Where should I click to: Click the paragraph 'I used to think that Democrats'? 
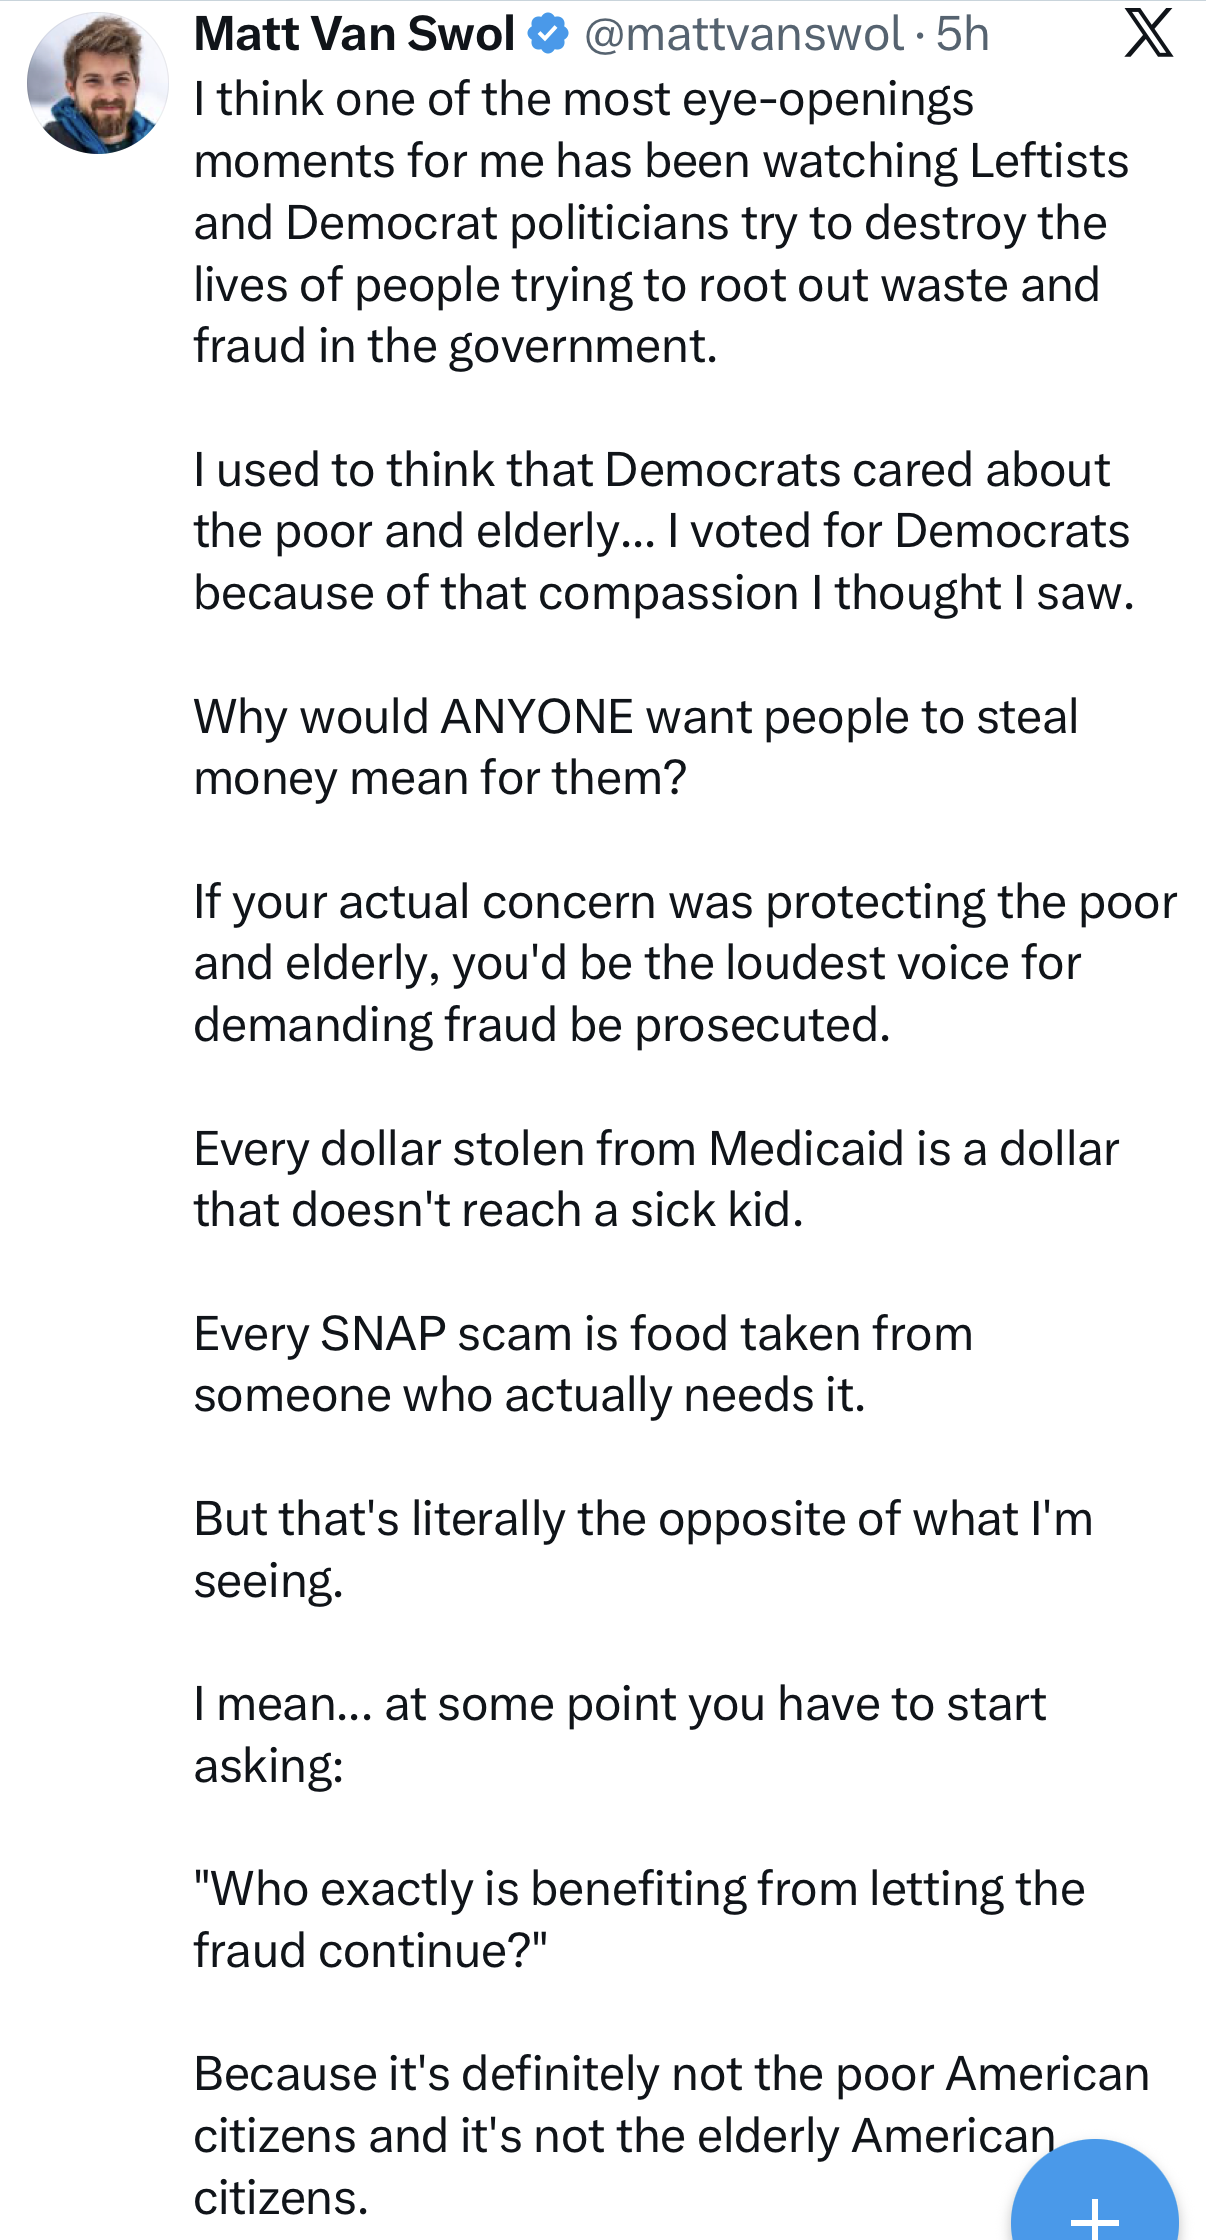click(x=660, y=531)
